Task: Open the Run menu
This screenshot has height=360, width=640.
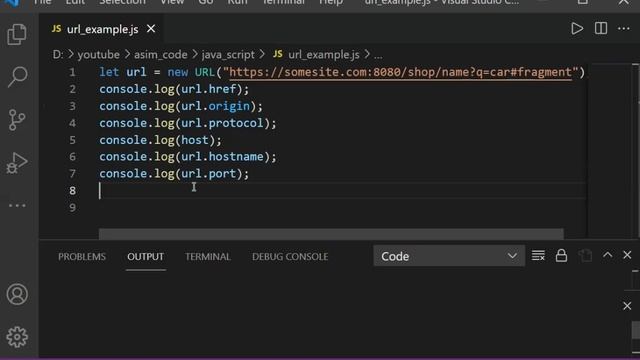Action: tap(237, 2)
